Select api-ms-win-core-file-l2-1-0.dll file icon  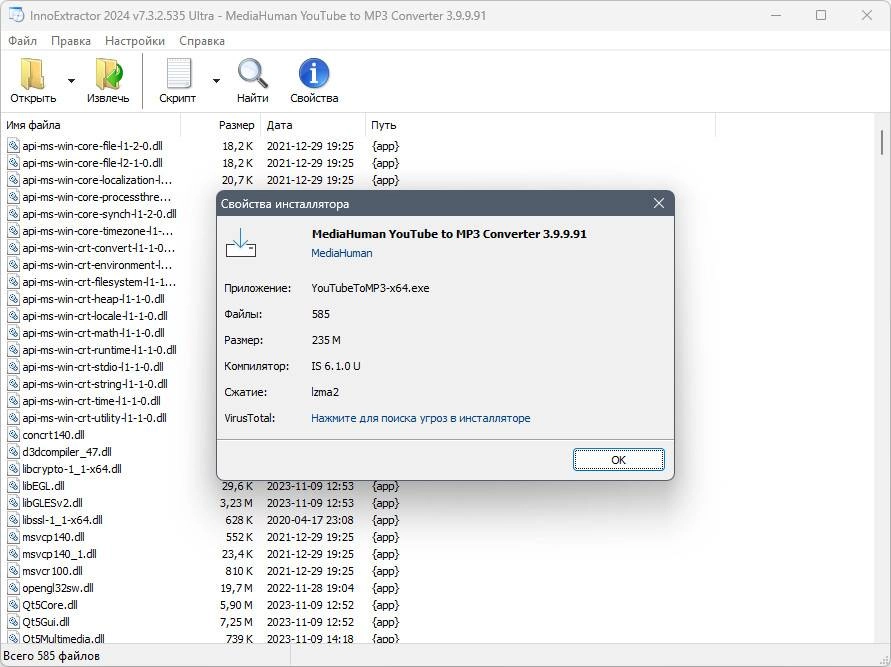14,163
